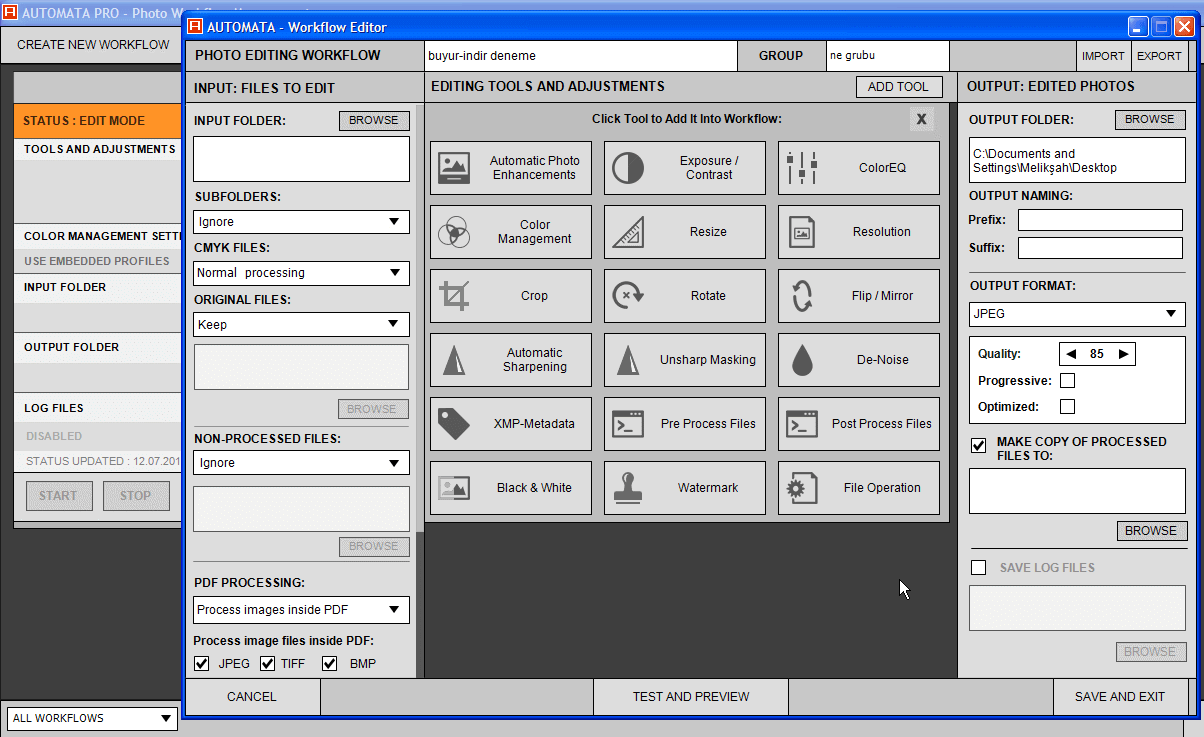Click Test and Preview

pyautogui.click(x=691, y=697)
